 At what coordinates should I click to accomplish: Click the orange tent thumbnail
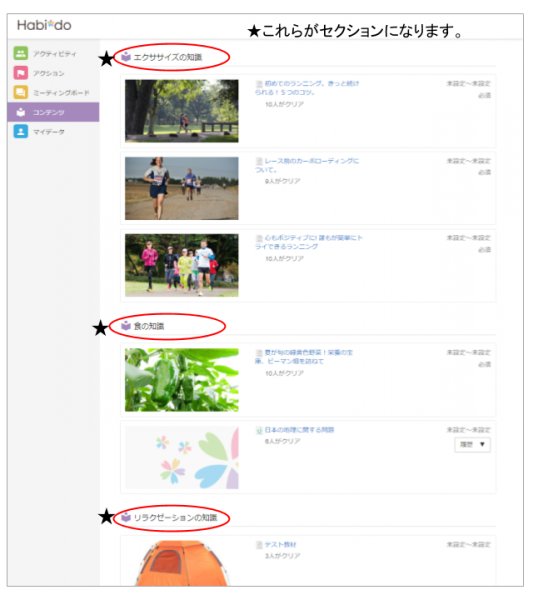(x=182, y=563)
